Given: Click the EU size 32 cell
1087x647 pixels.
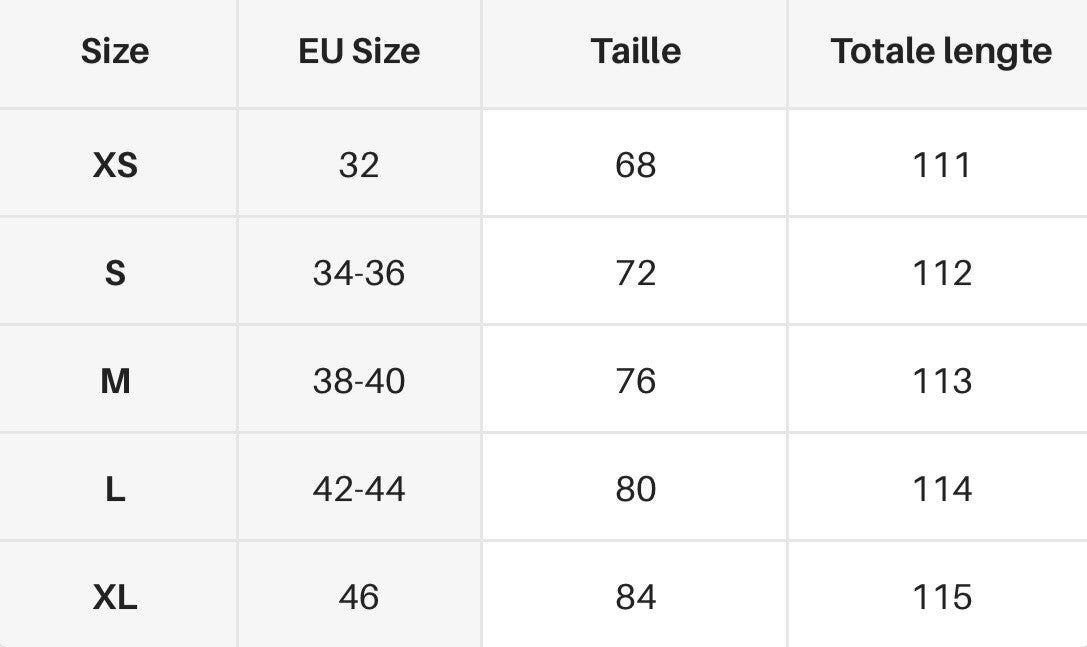Looking at the screenshot, I should (359, 164).
